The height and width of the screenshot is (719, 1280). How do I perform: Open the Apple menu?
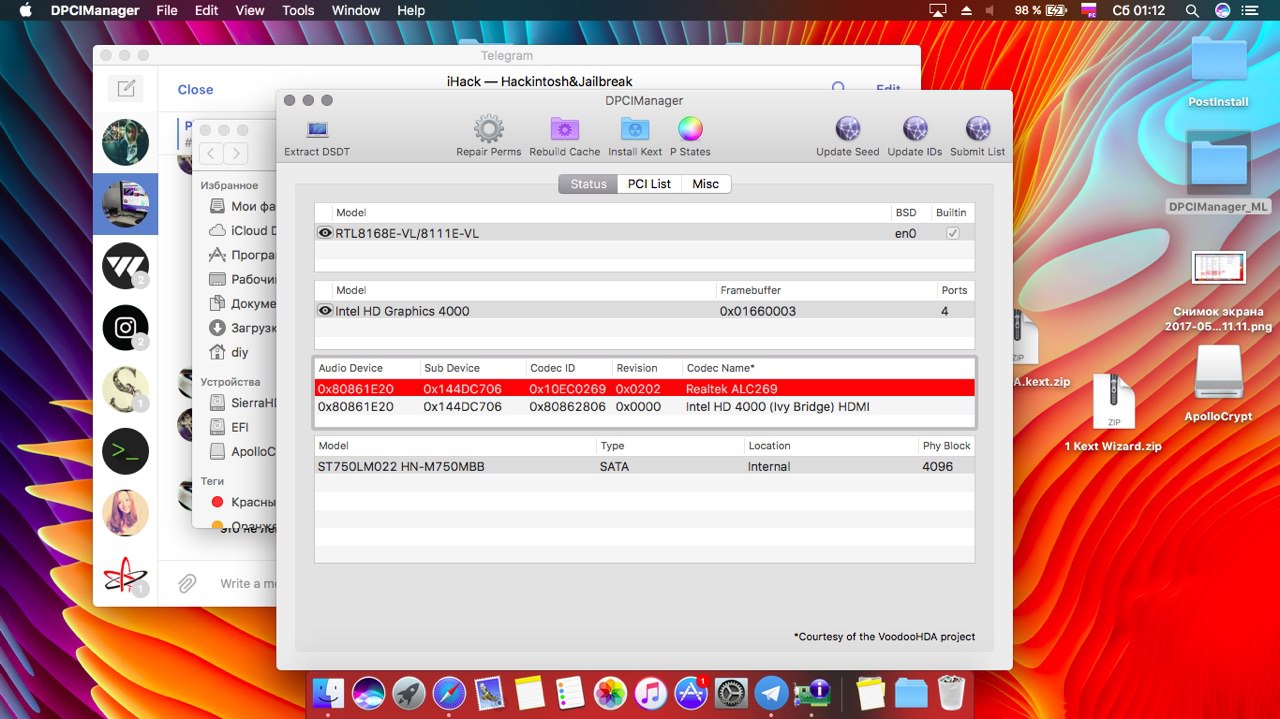point(25,10)
